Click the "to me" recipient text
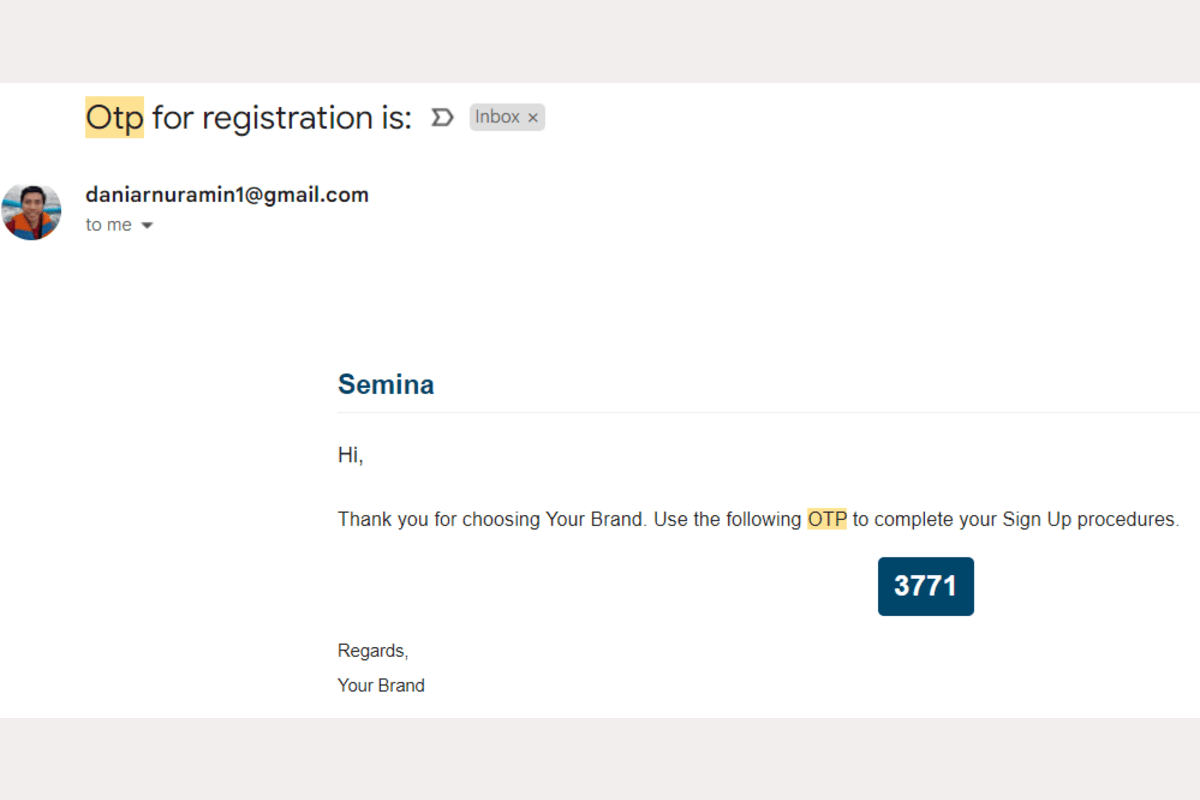Screen dimensions: 1200x800 click(108, 225)
